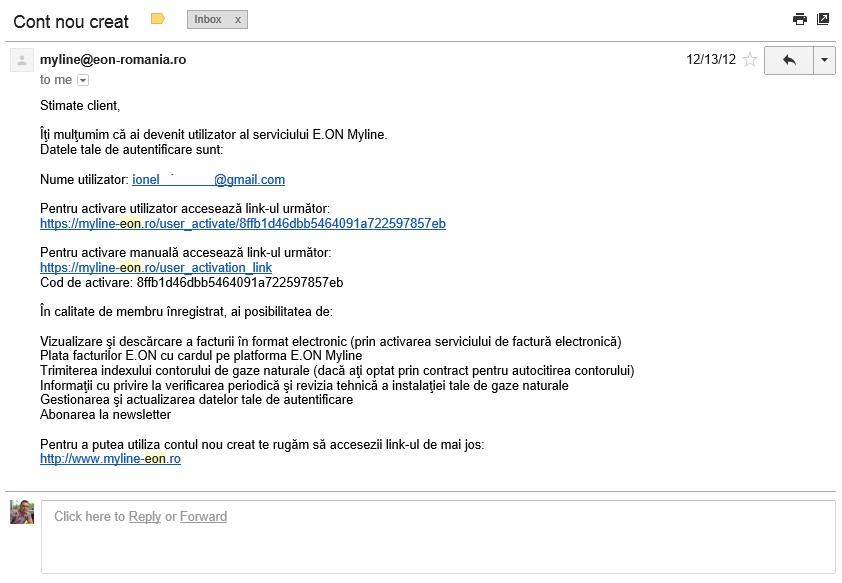
Task: Open the www.myline-eon.ro link
Action: pos(110,459)
